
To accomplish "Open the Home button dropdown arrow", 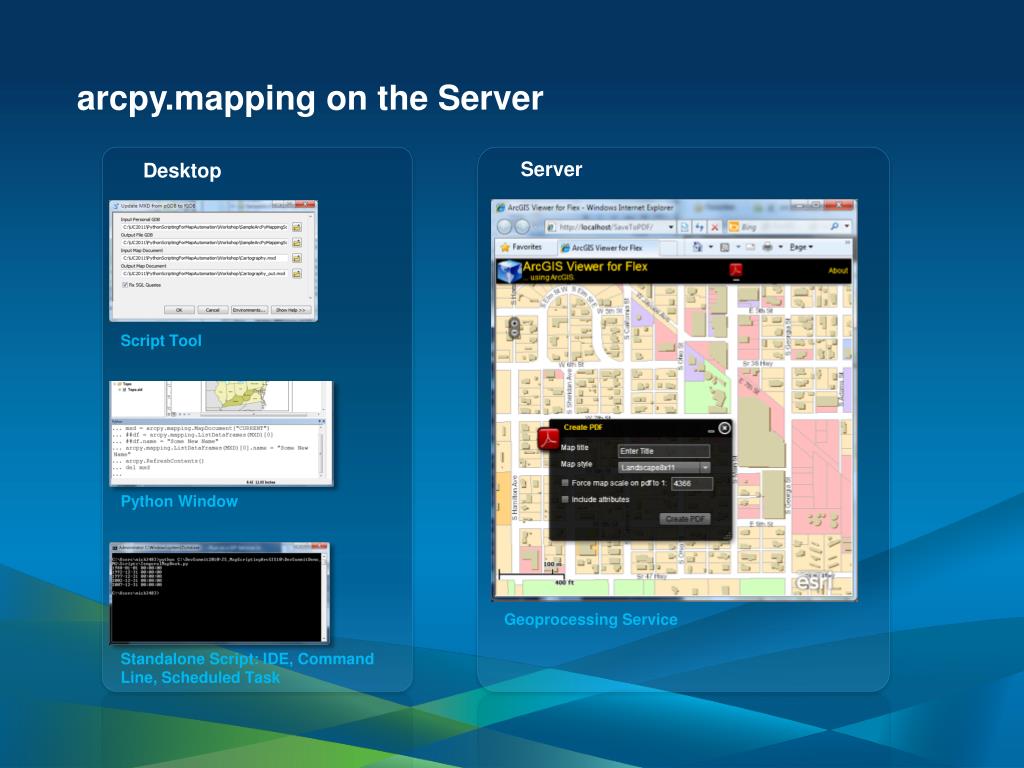I will pos(711,246).
